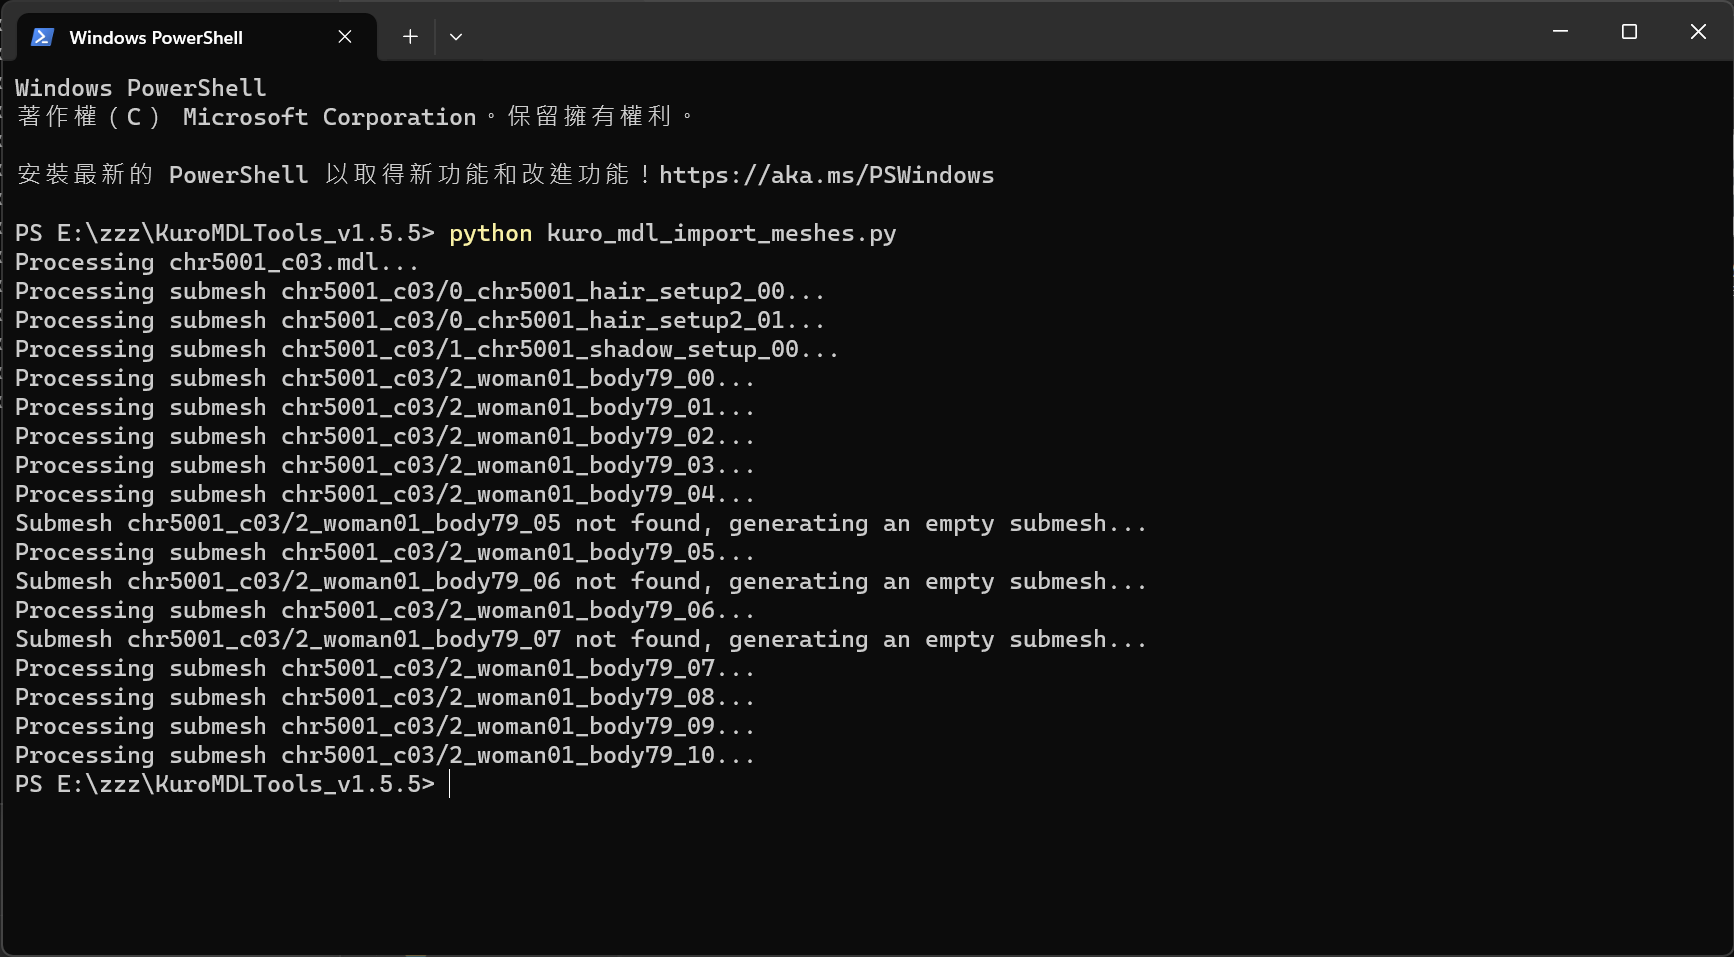
Task: Click the kuro_mdl_import_meshes.py script name
Action: (x=721, y=233)
